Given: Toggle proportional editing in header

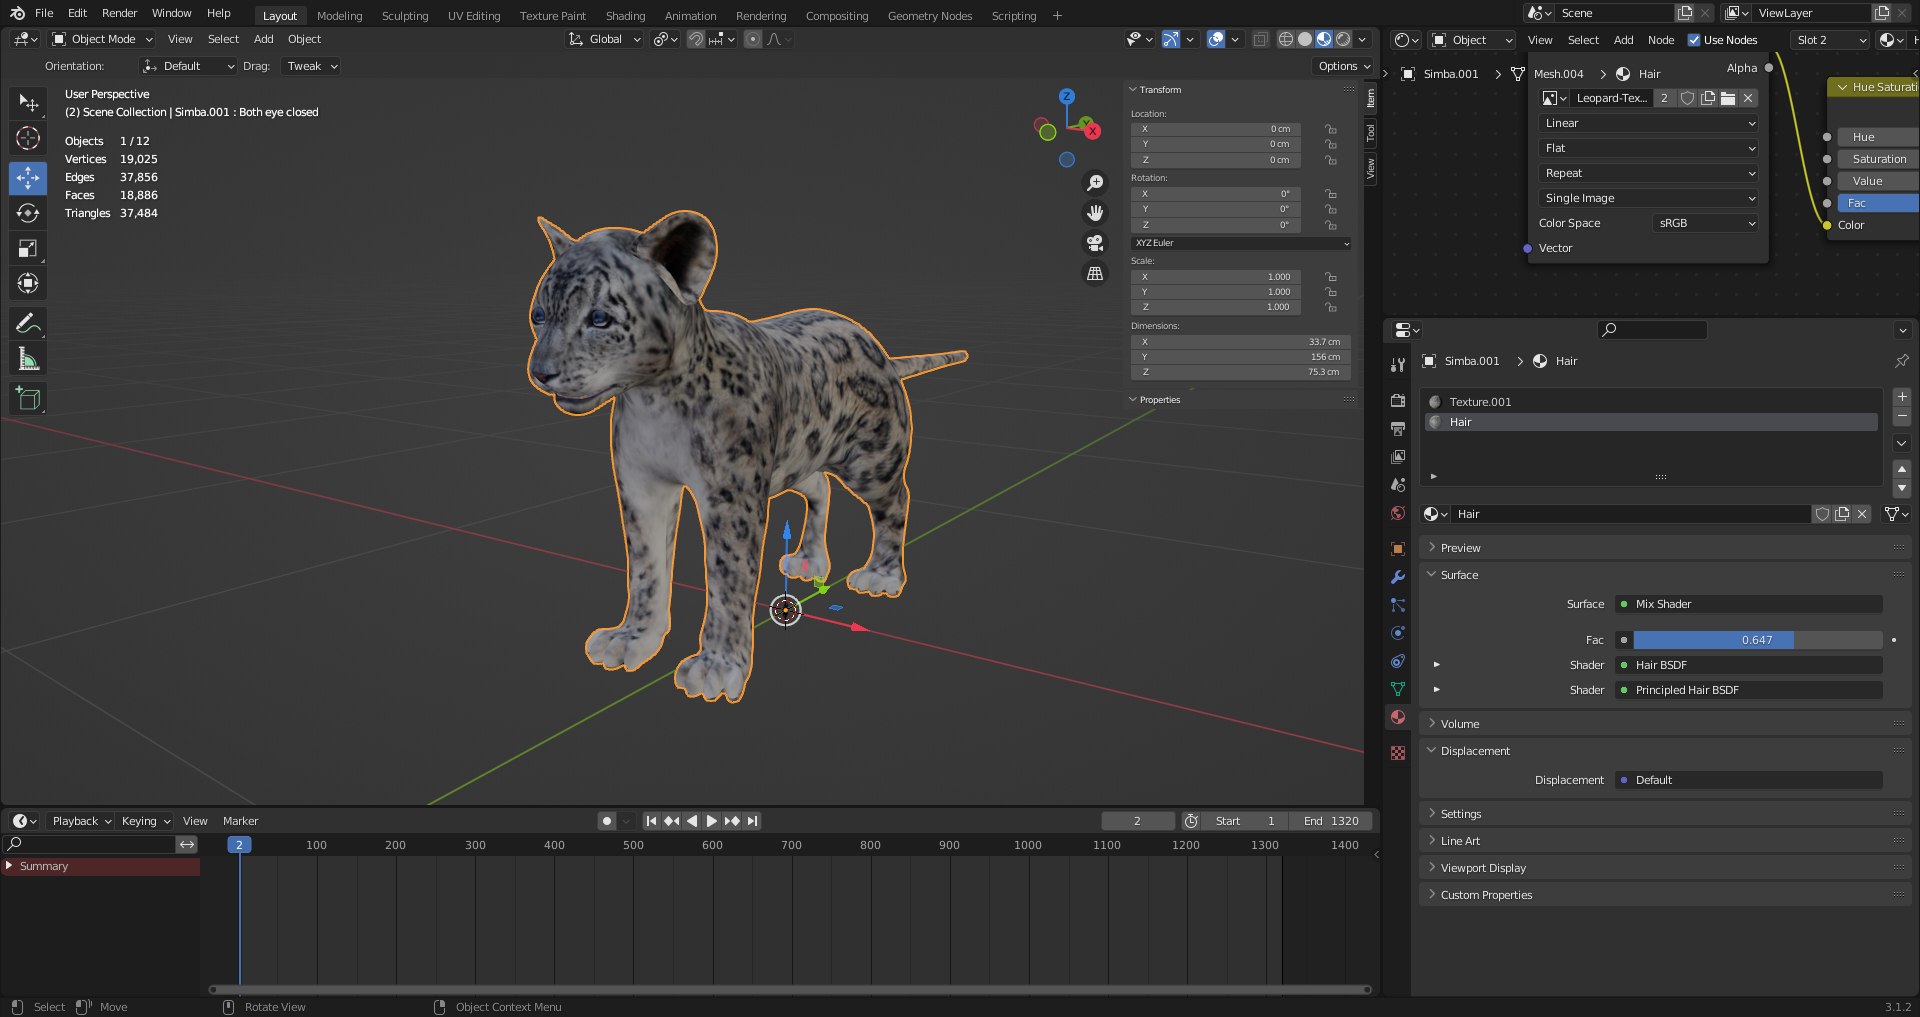Looking at the screenshot, I should (753, 39).
